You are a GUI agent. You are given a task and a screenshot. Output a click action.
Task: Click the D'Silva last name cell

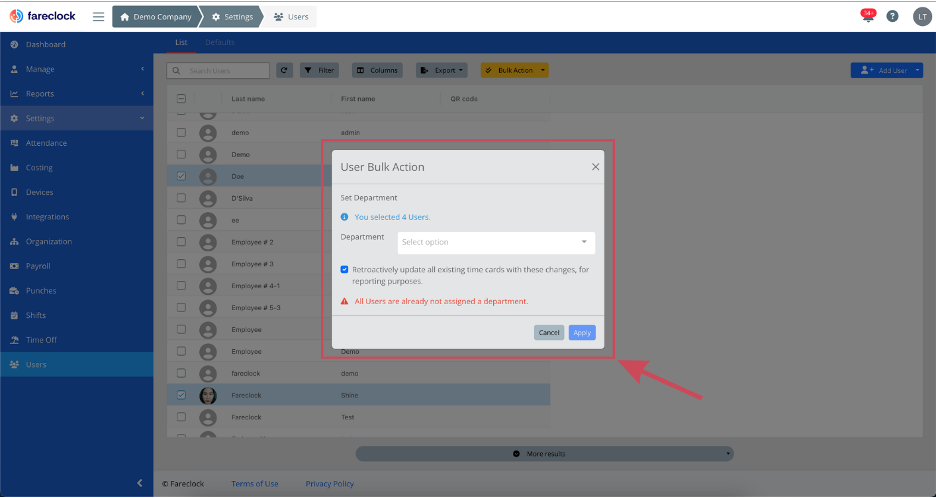pos(242,198)
